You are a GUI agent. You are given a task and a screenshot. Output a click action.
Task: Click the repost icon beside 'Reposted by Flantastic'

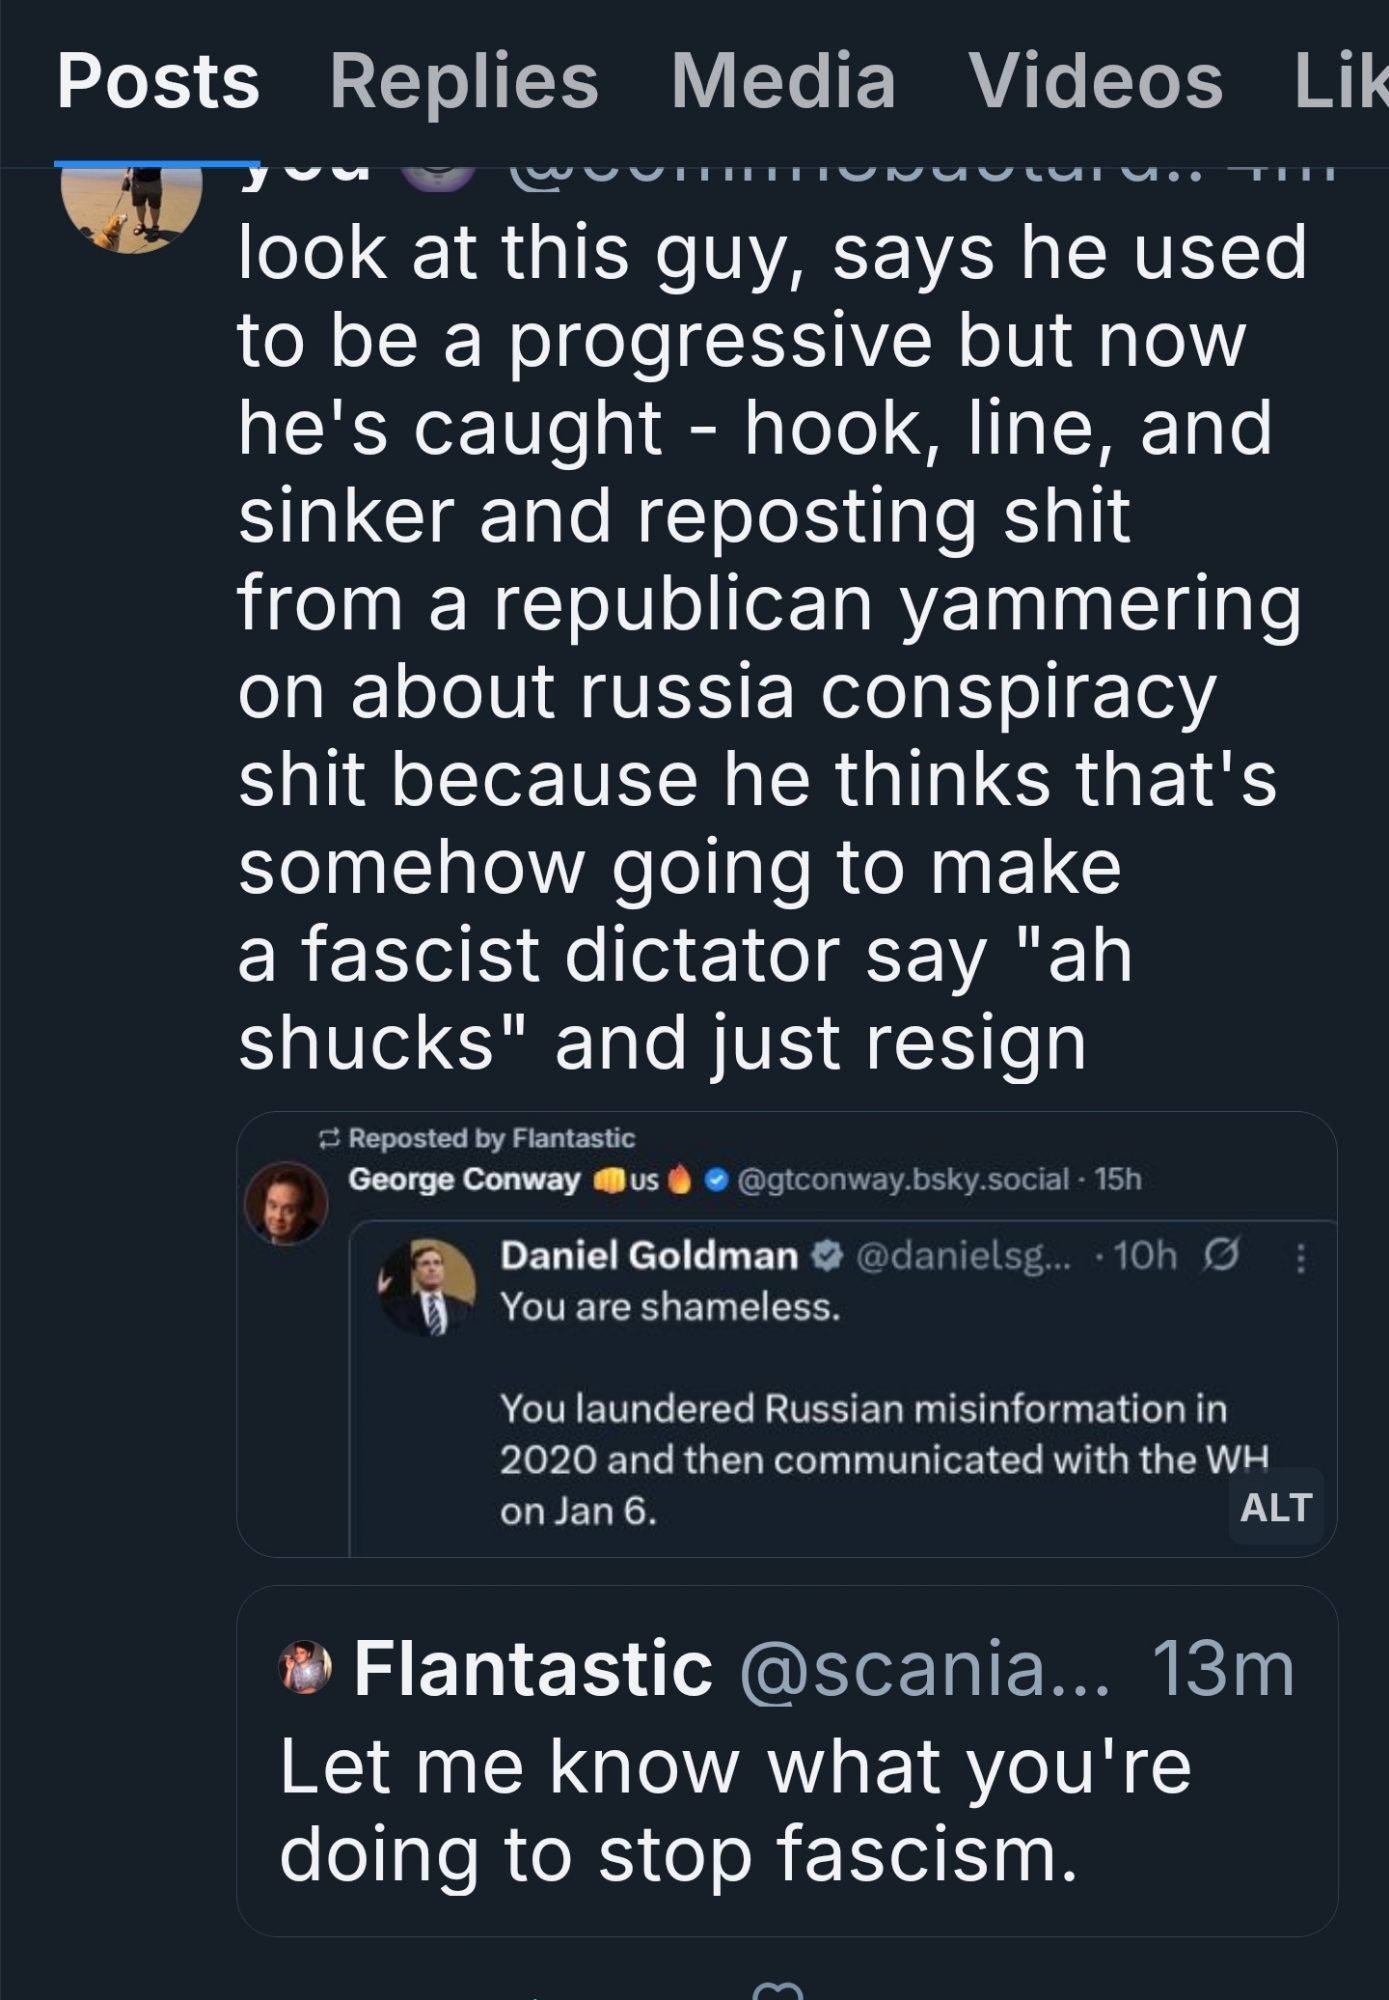(329, 1138)
